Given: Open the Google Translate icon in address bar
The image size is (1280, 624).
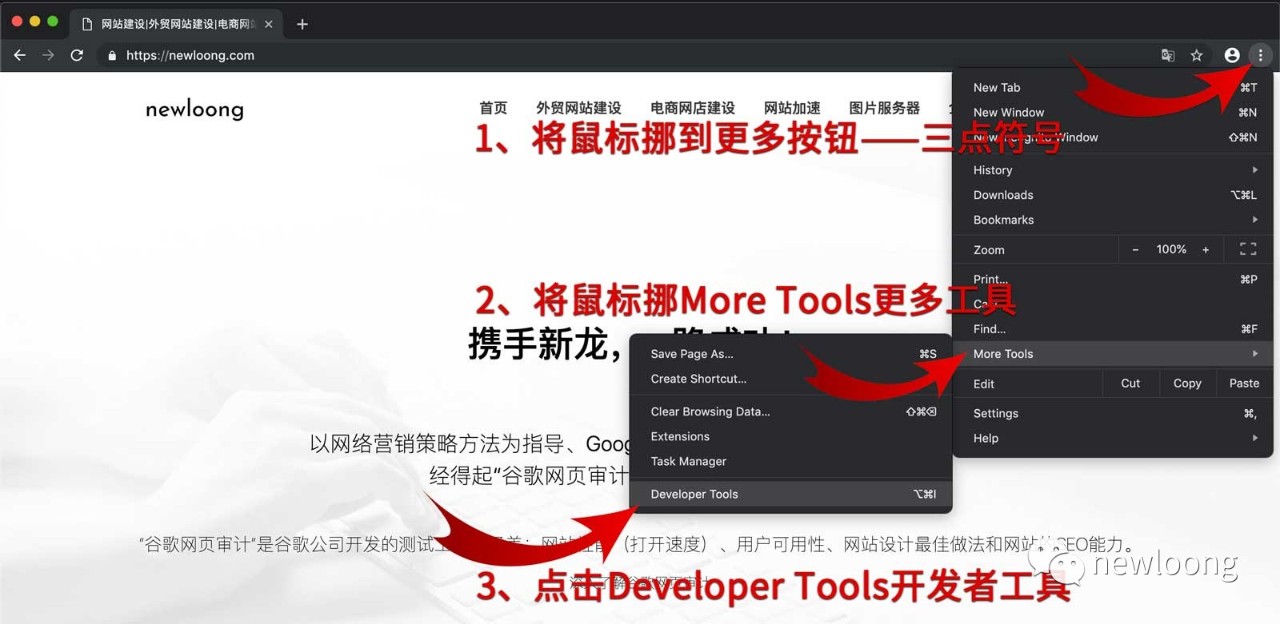Looking at the screenshot, I should [x=1168, y=55].
